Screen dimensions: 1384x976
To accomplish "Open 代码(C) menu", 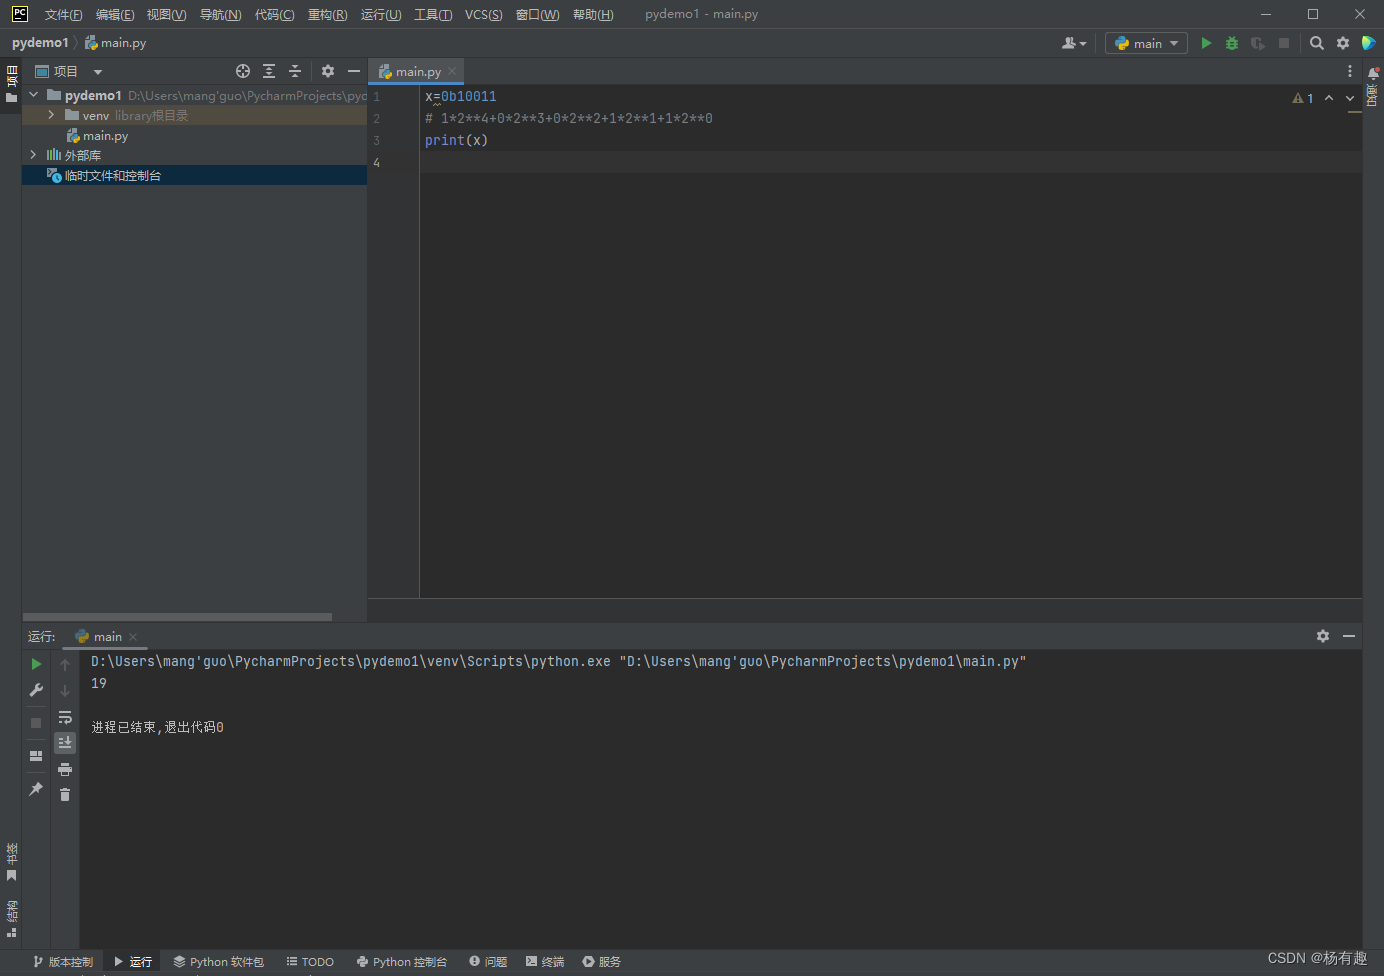I will pyautogui.click(x=274, y=14).
